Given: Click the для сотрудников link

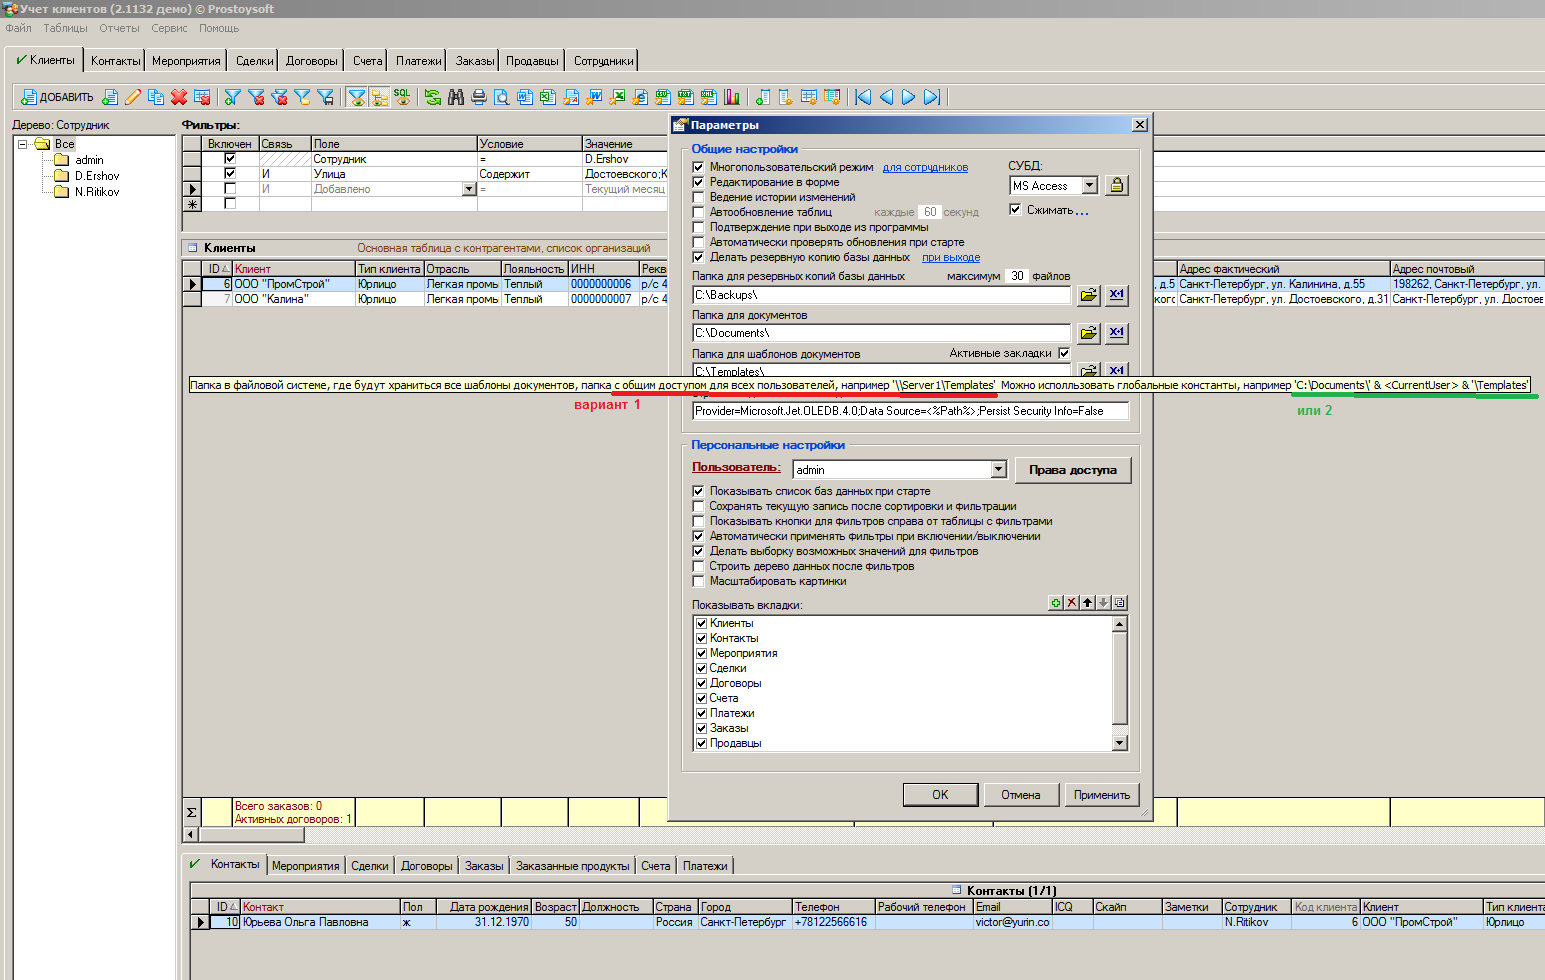Looking at the screenshot, I should coord(925,167).
